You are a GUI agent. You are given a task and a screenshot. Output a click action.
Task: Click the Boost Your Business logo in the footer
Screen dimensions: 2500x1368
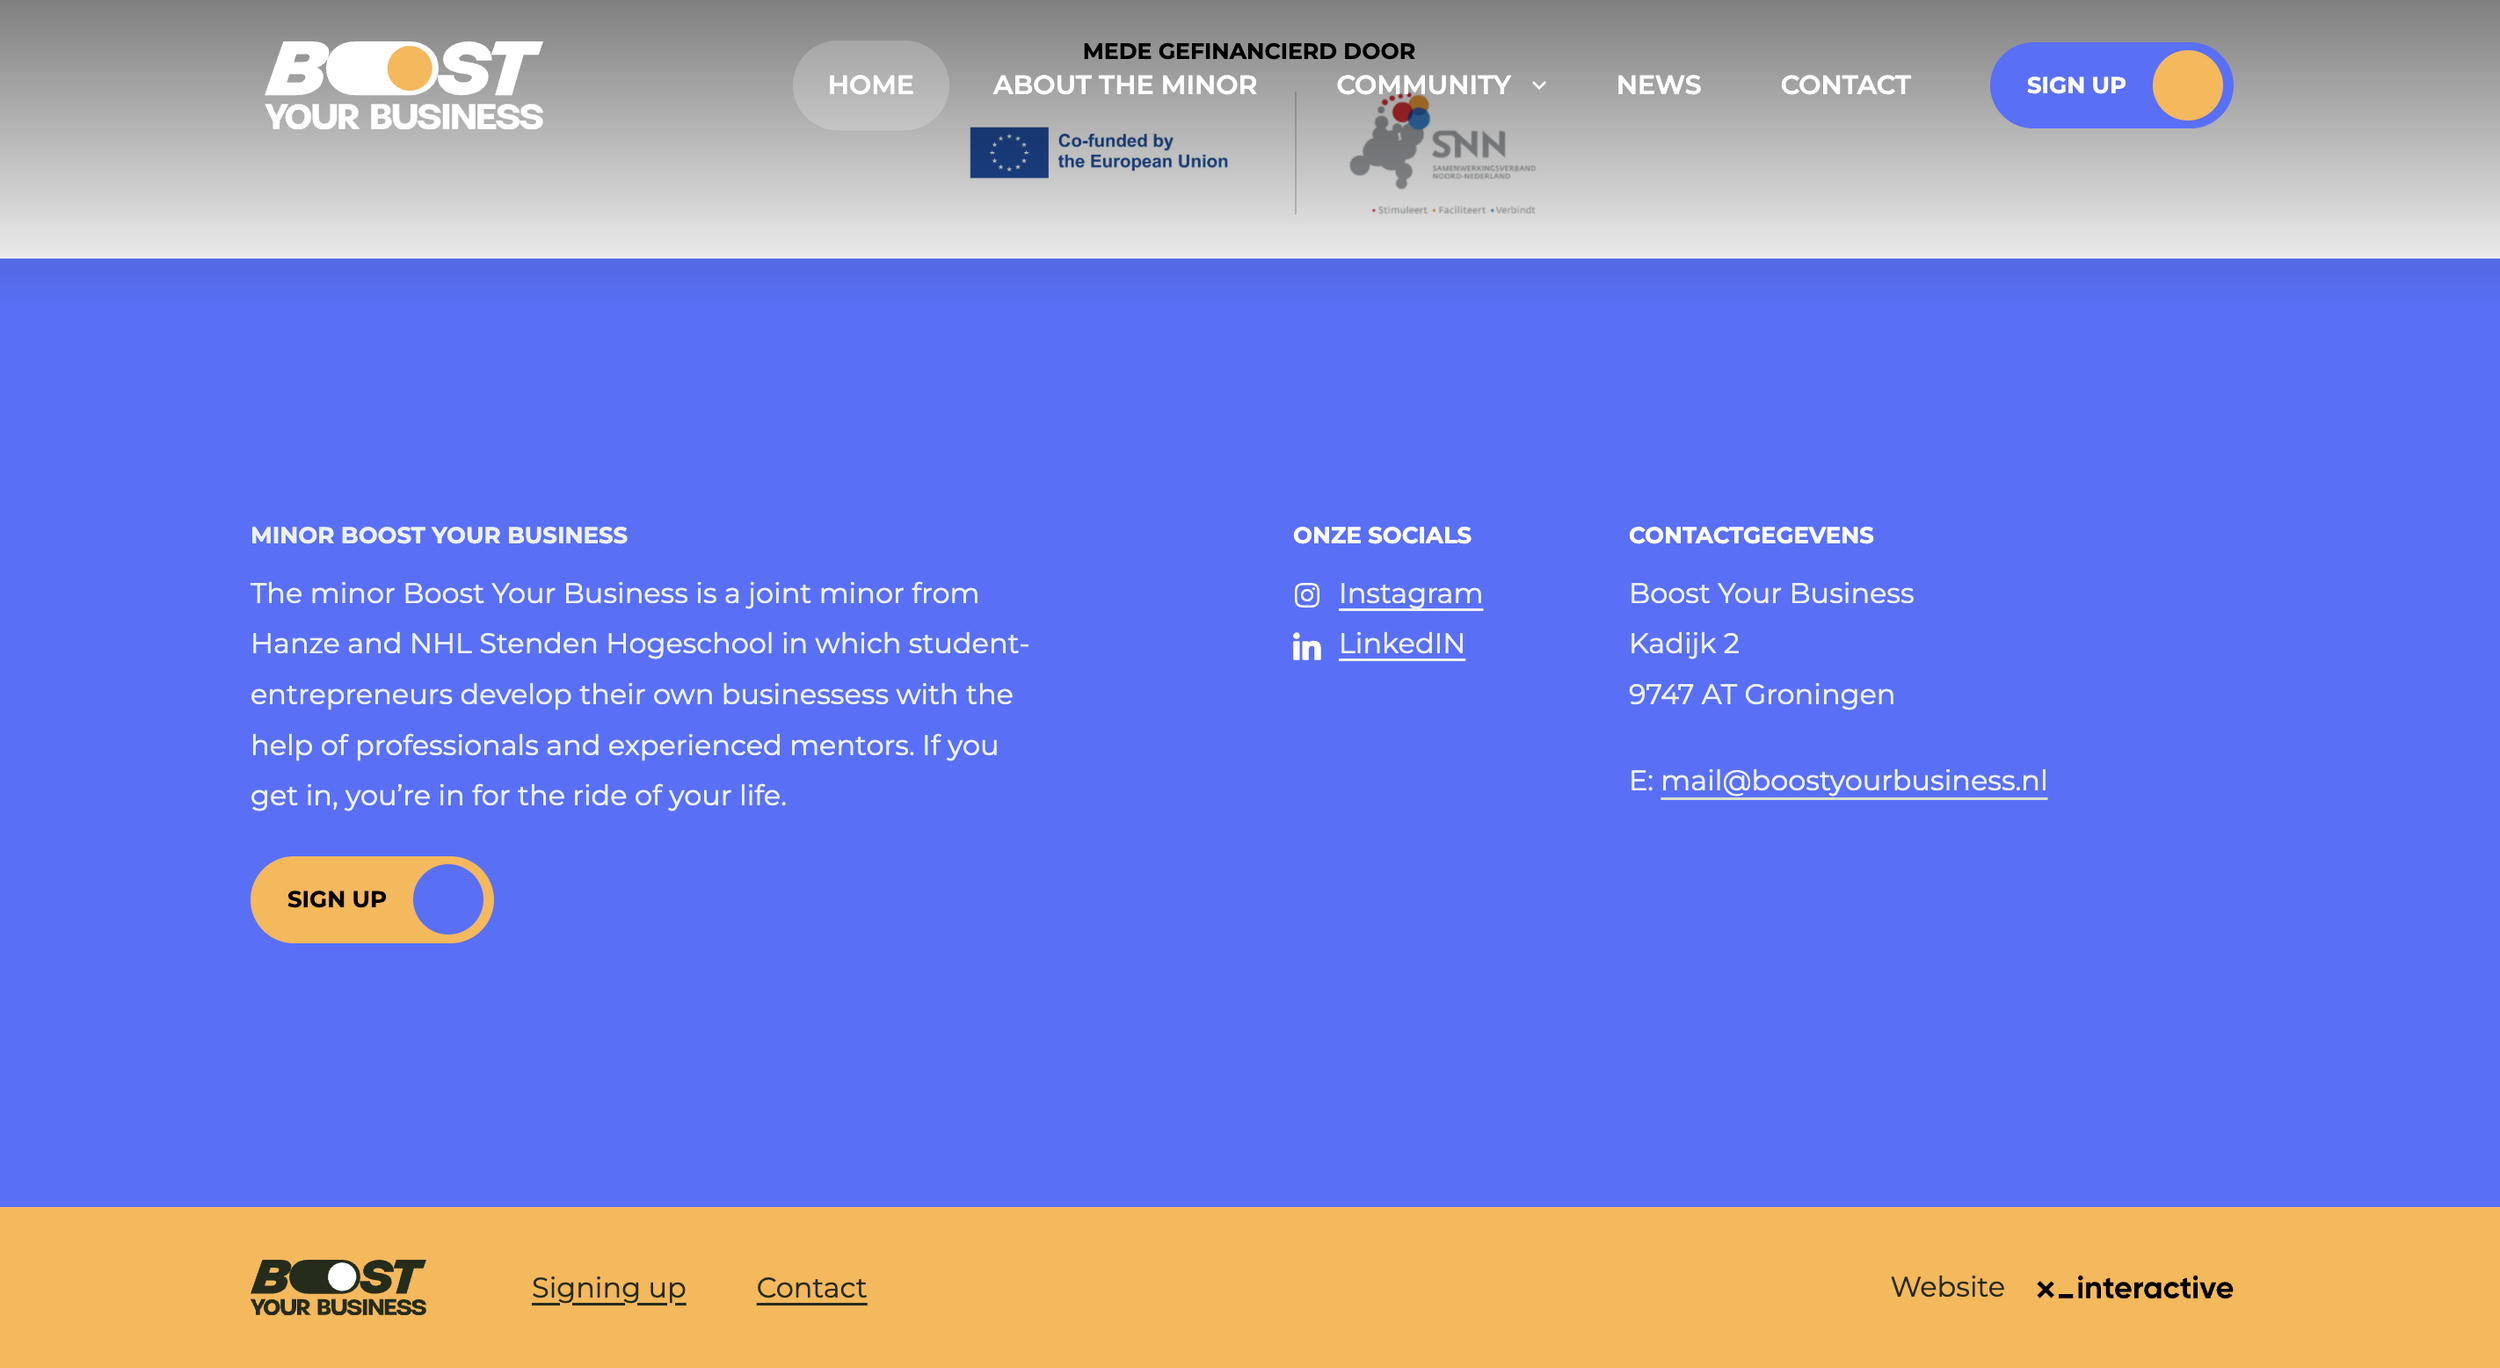[x=338, y=1288]
